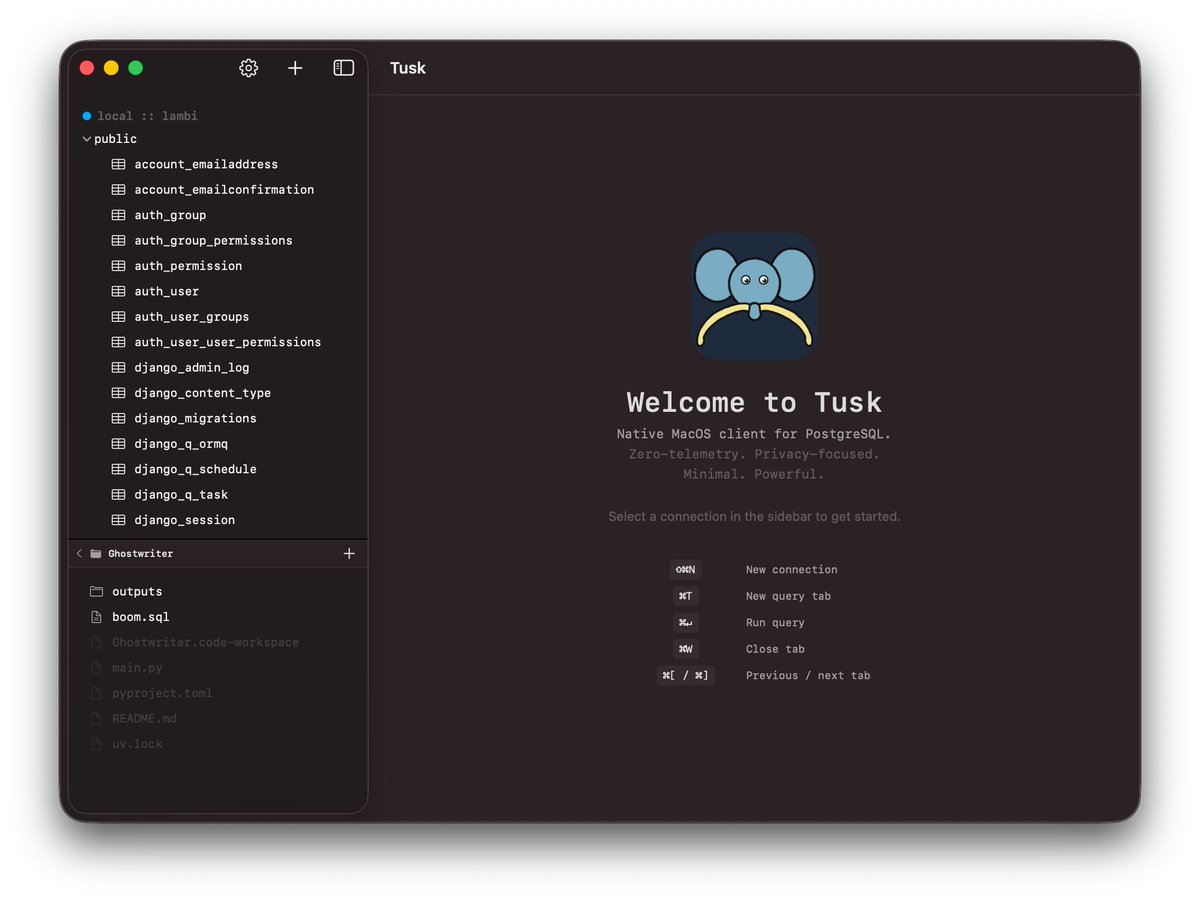This screenshot has height=901, width=1200.
Task: Open the django_q_schedule table name
Action: (x=195, y=469)
